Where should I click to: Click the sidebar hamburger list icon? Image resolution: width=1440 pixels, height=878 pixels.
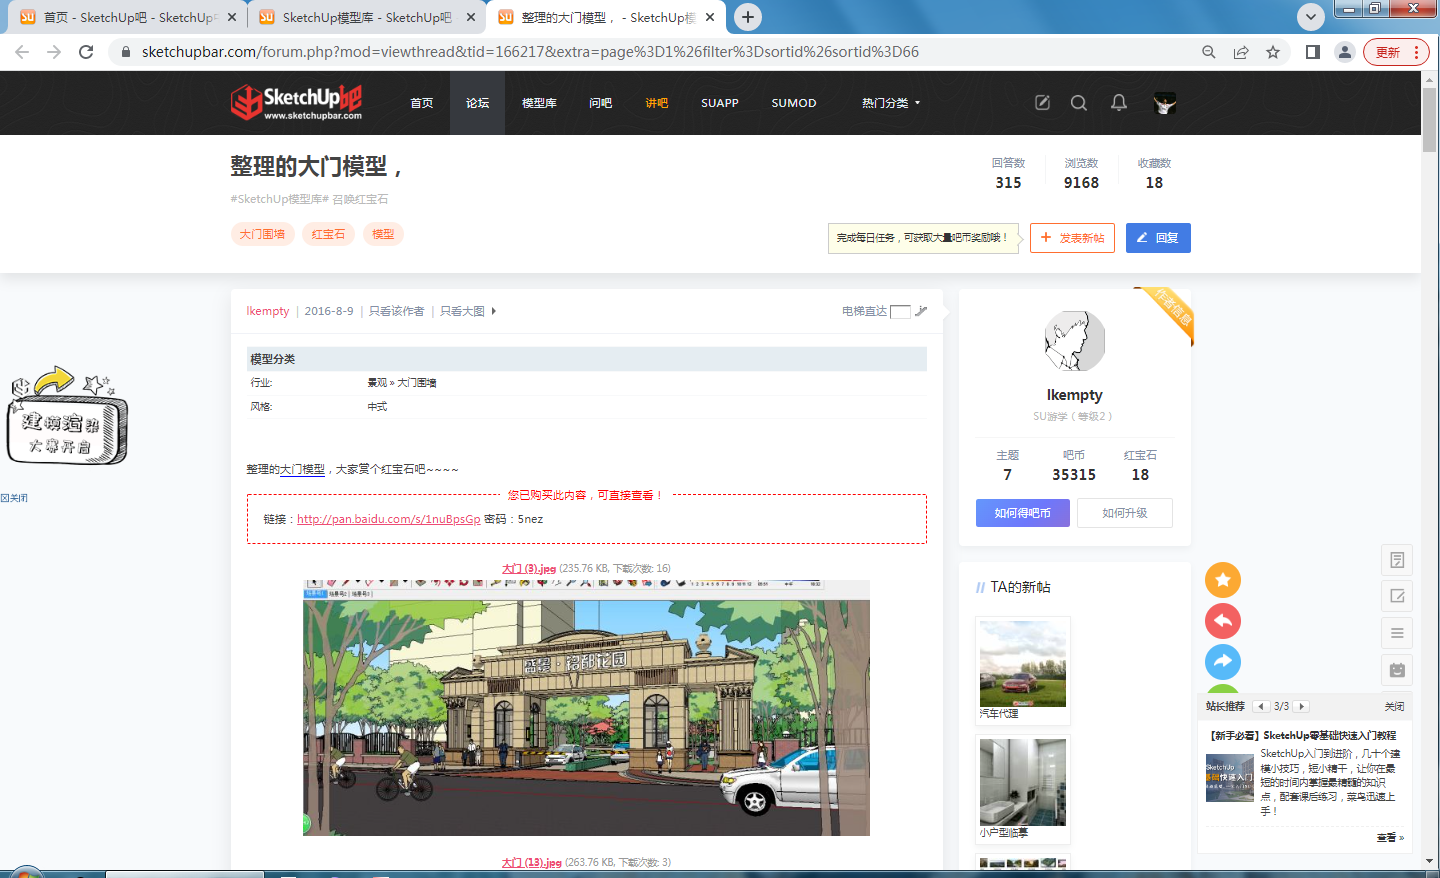click(x=1397, y=633)
